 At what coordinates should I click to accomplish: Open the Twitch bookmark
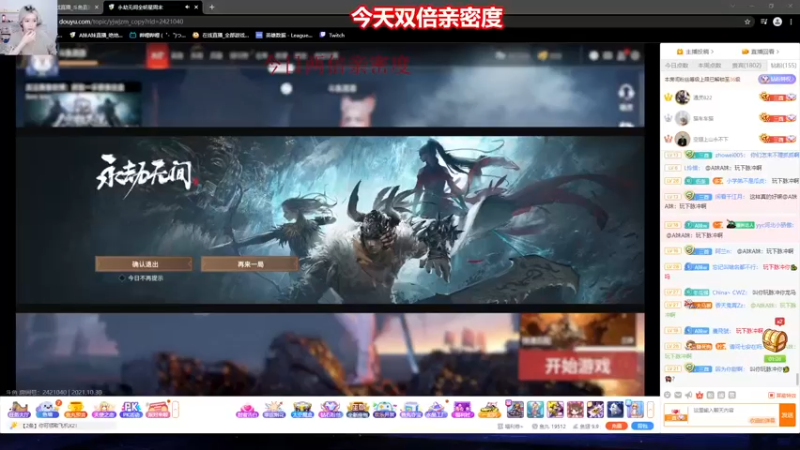point(332,35)
